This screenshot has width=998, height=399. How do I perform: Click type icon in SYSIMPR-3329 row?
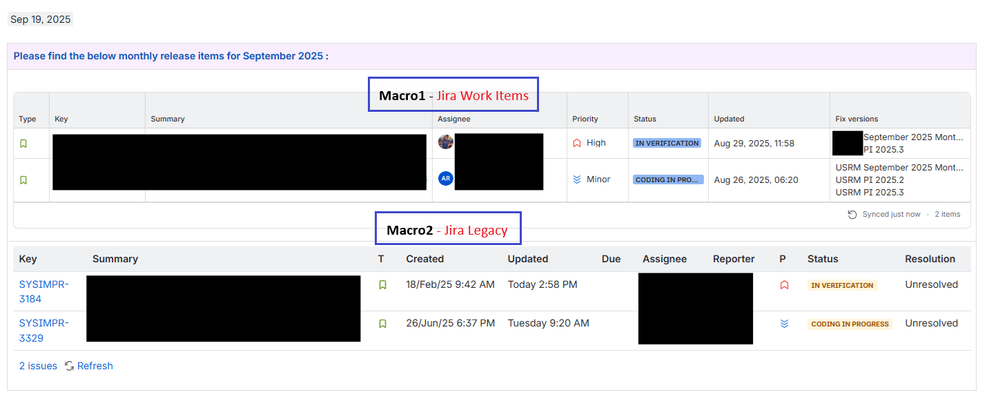pos(383,324)
